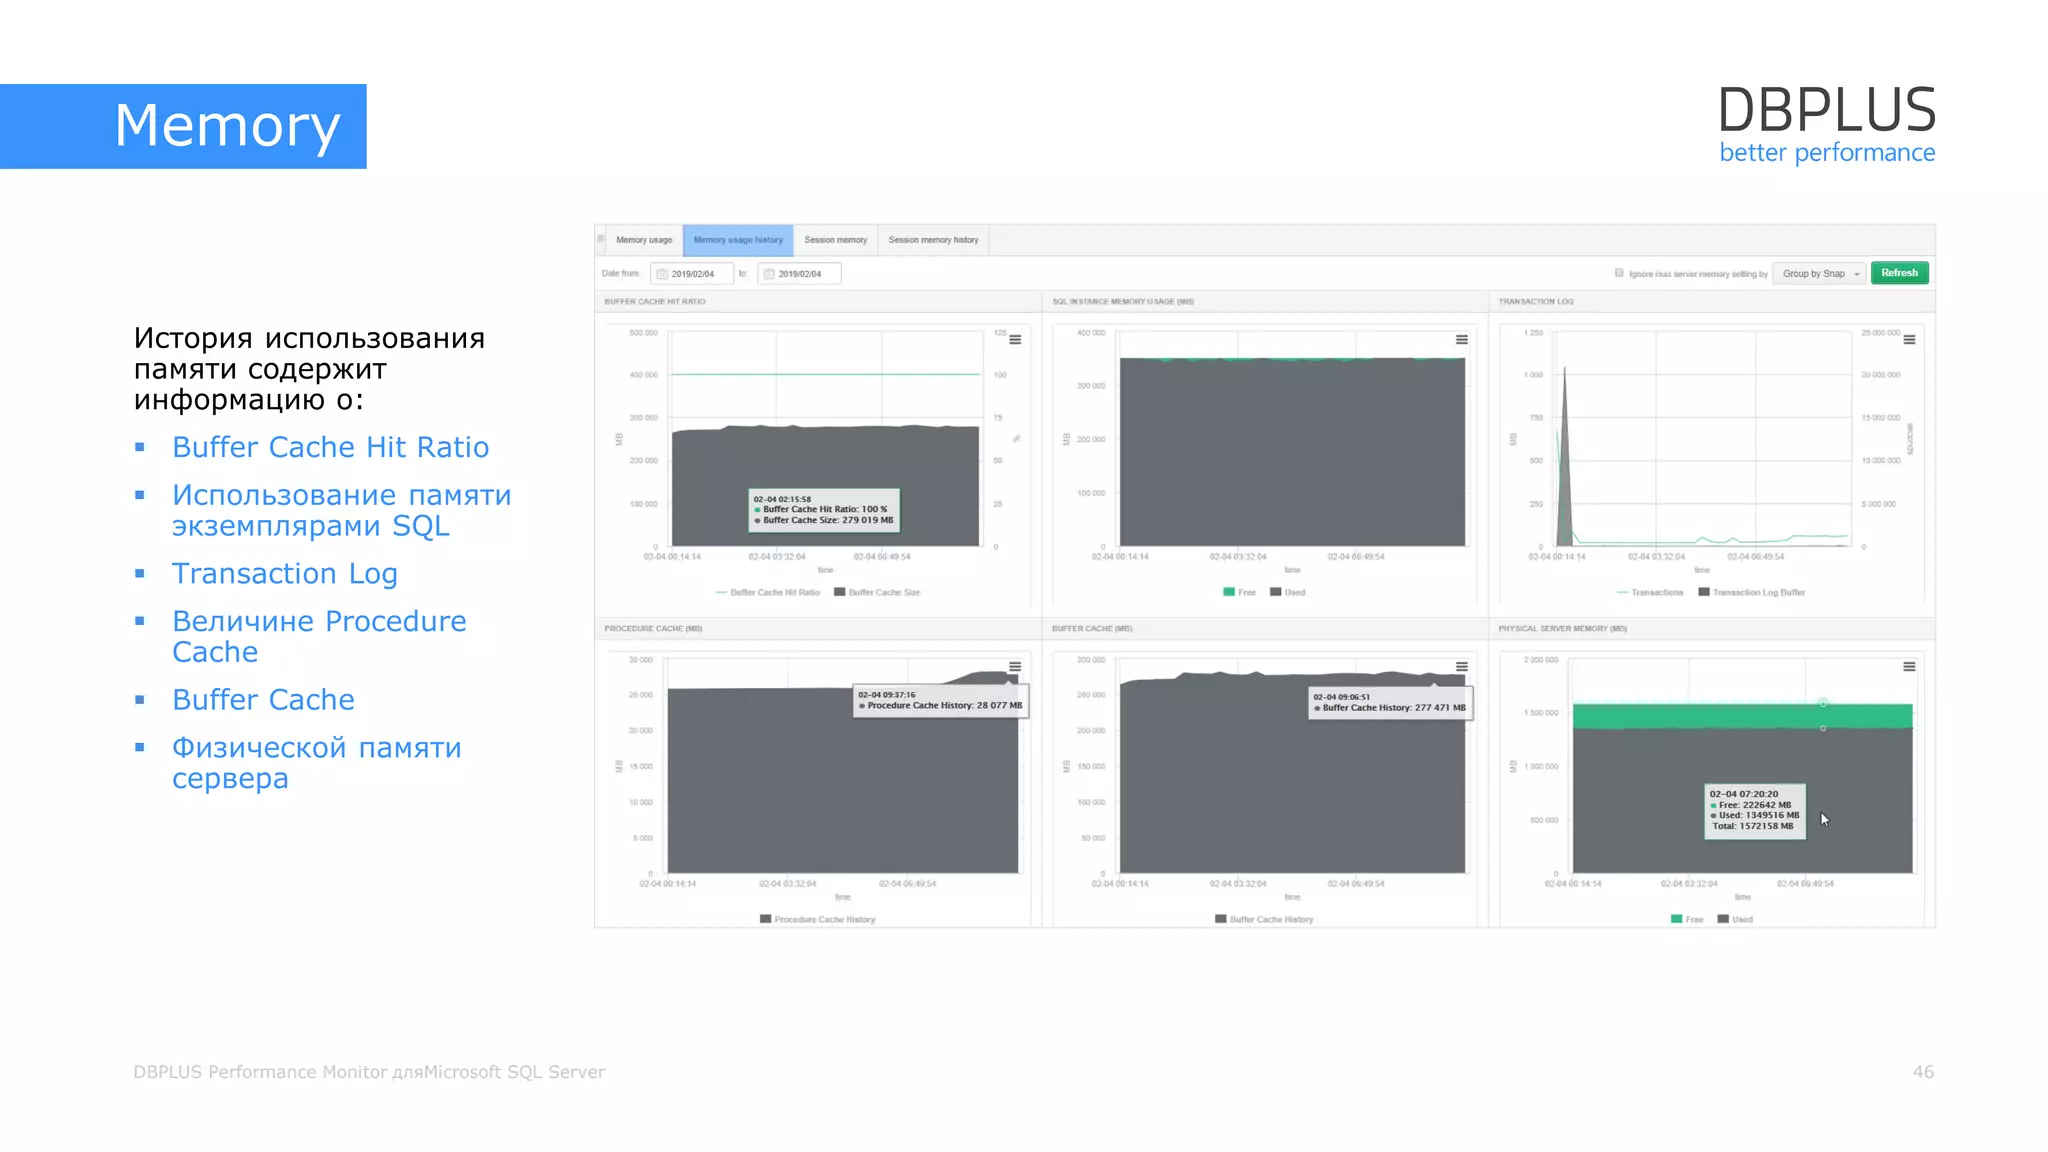Click the slide number 46

click(x=1923, y=1072)
